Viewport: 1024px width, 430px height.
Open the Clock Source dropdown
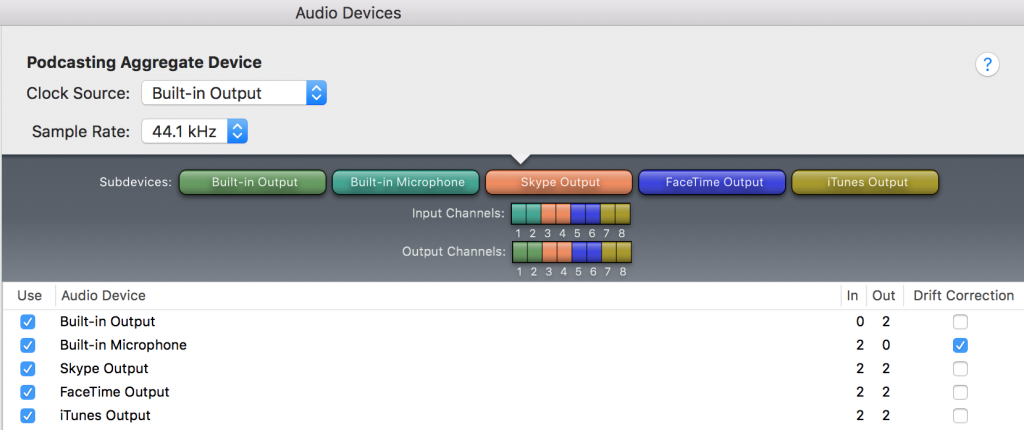tap(234, 93)
